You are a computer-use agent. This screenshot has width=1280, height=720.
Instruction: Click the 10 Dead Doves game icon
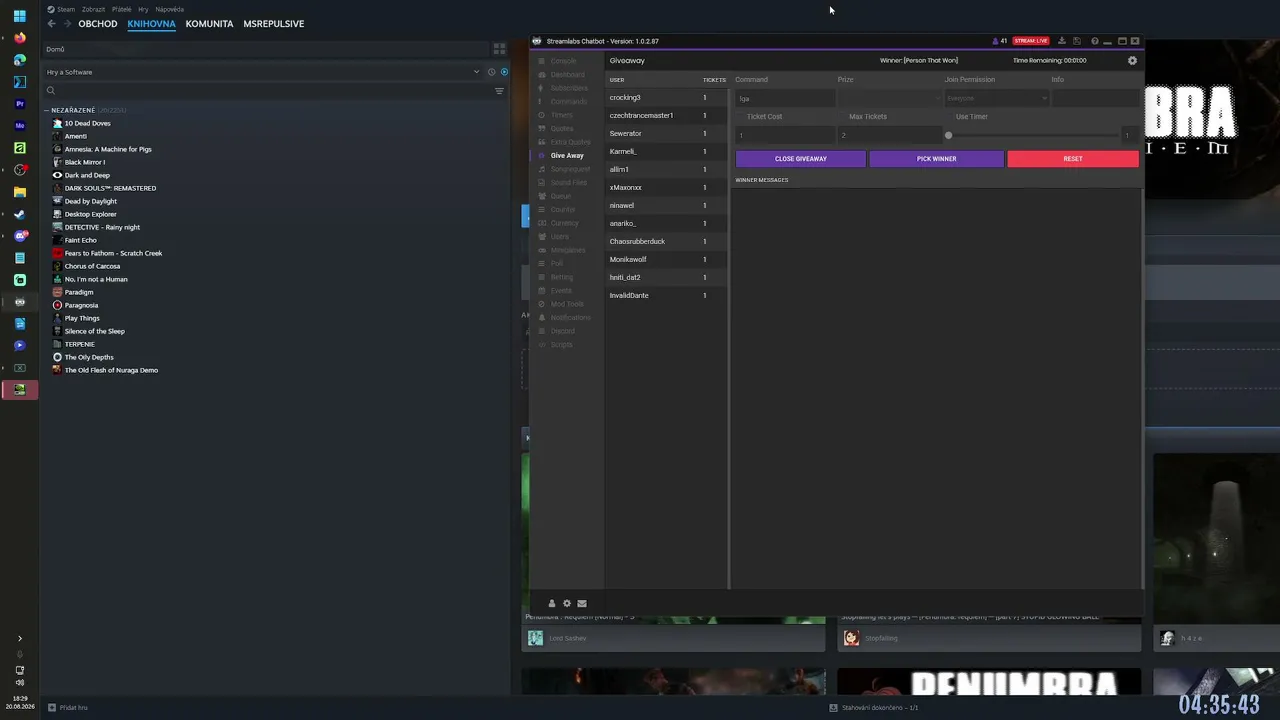pos(58,123)
